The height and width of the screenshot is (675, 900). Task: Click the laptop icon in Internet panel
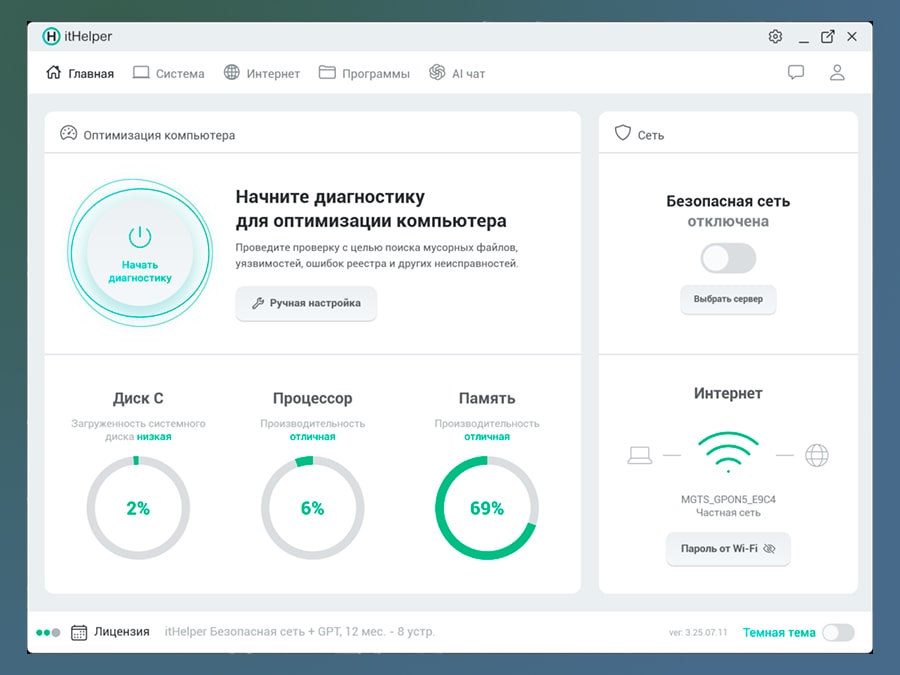[x=640, y=456]
